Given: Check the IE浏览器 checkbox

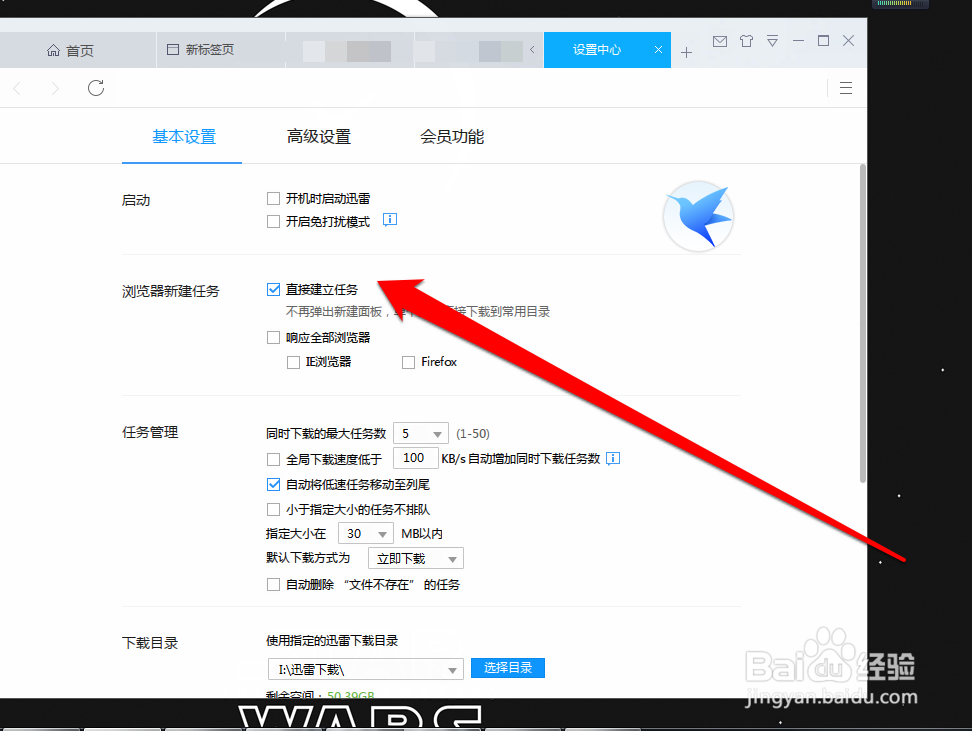Looking at the screenshot, I should coord(293,362).
